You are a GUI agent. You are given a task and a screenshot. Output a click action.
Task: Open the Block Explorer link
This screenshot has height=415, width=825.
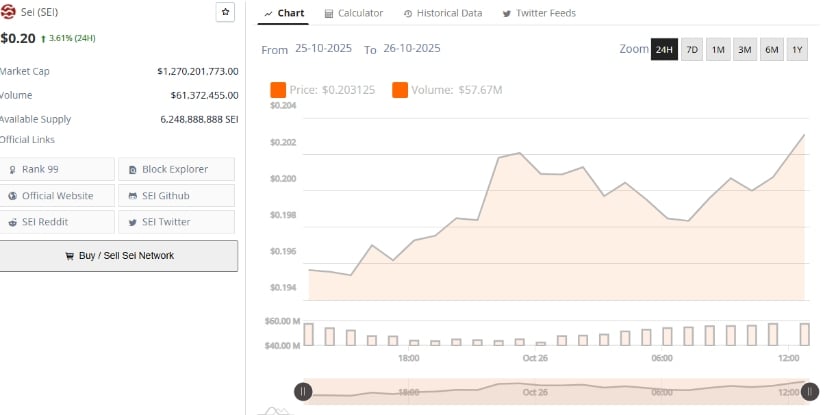pyautogui.click(x=176, y=170)
